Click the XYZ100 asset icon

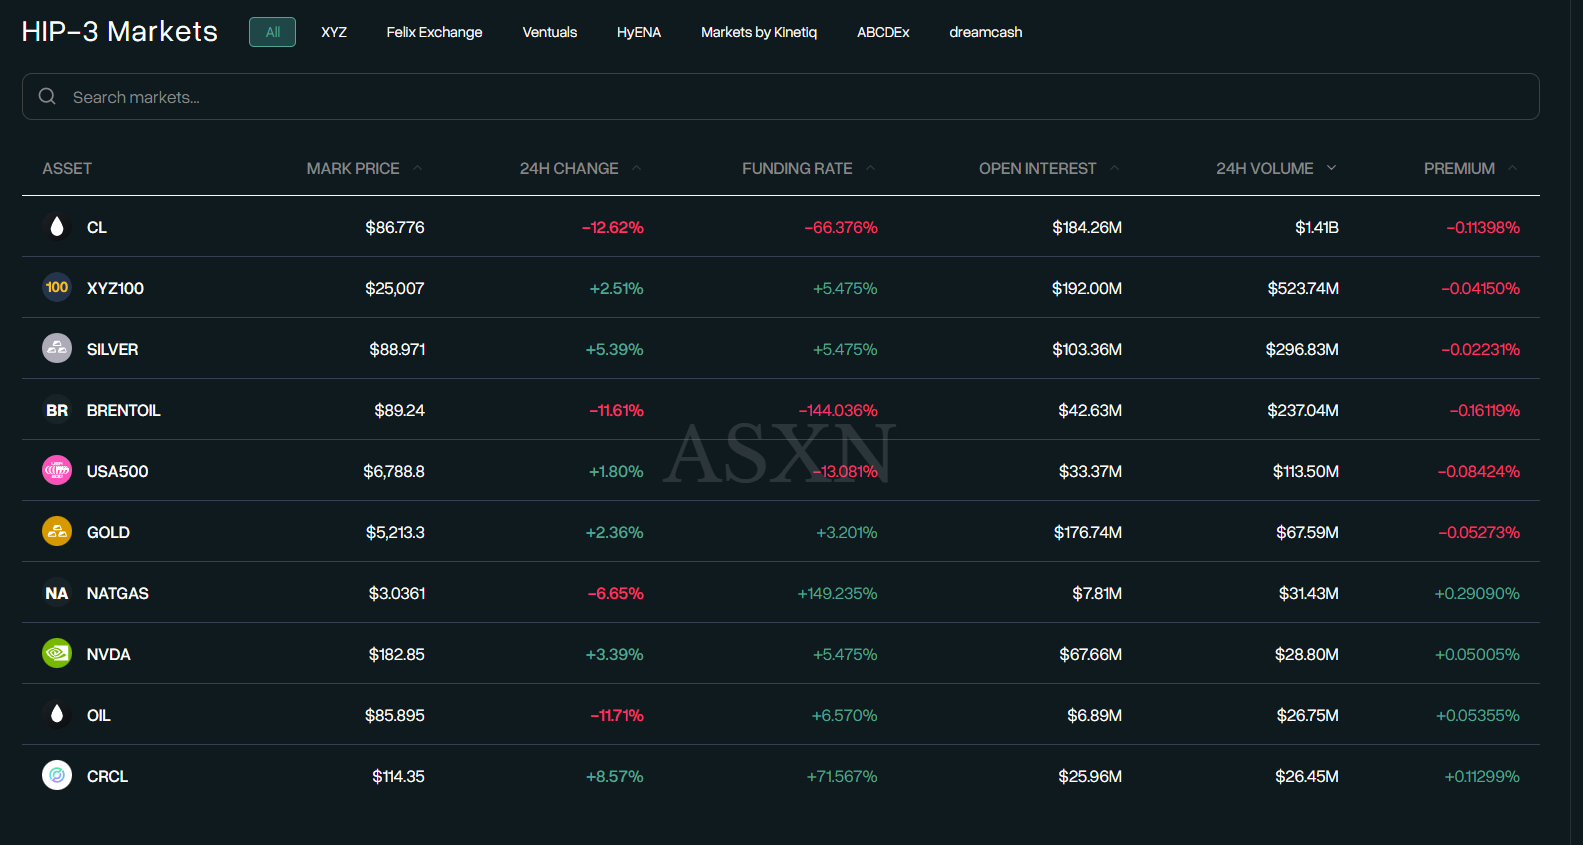pyautogui.click(x=57, y=288)
